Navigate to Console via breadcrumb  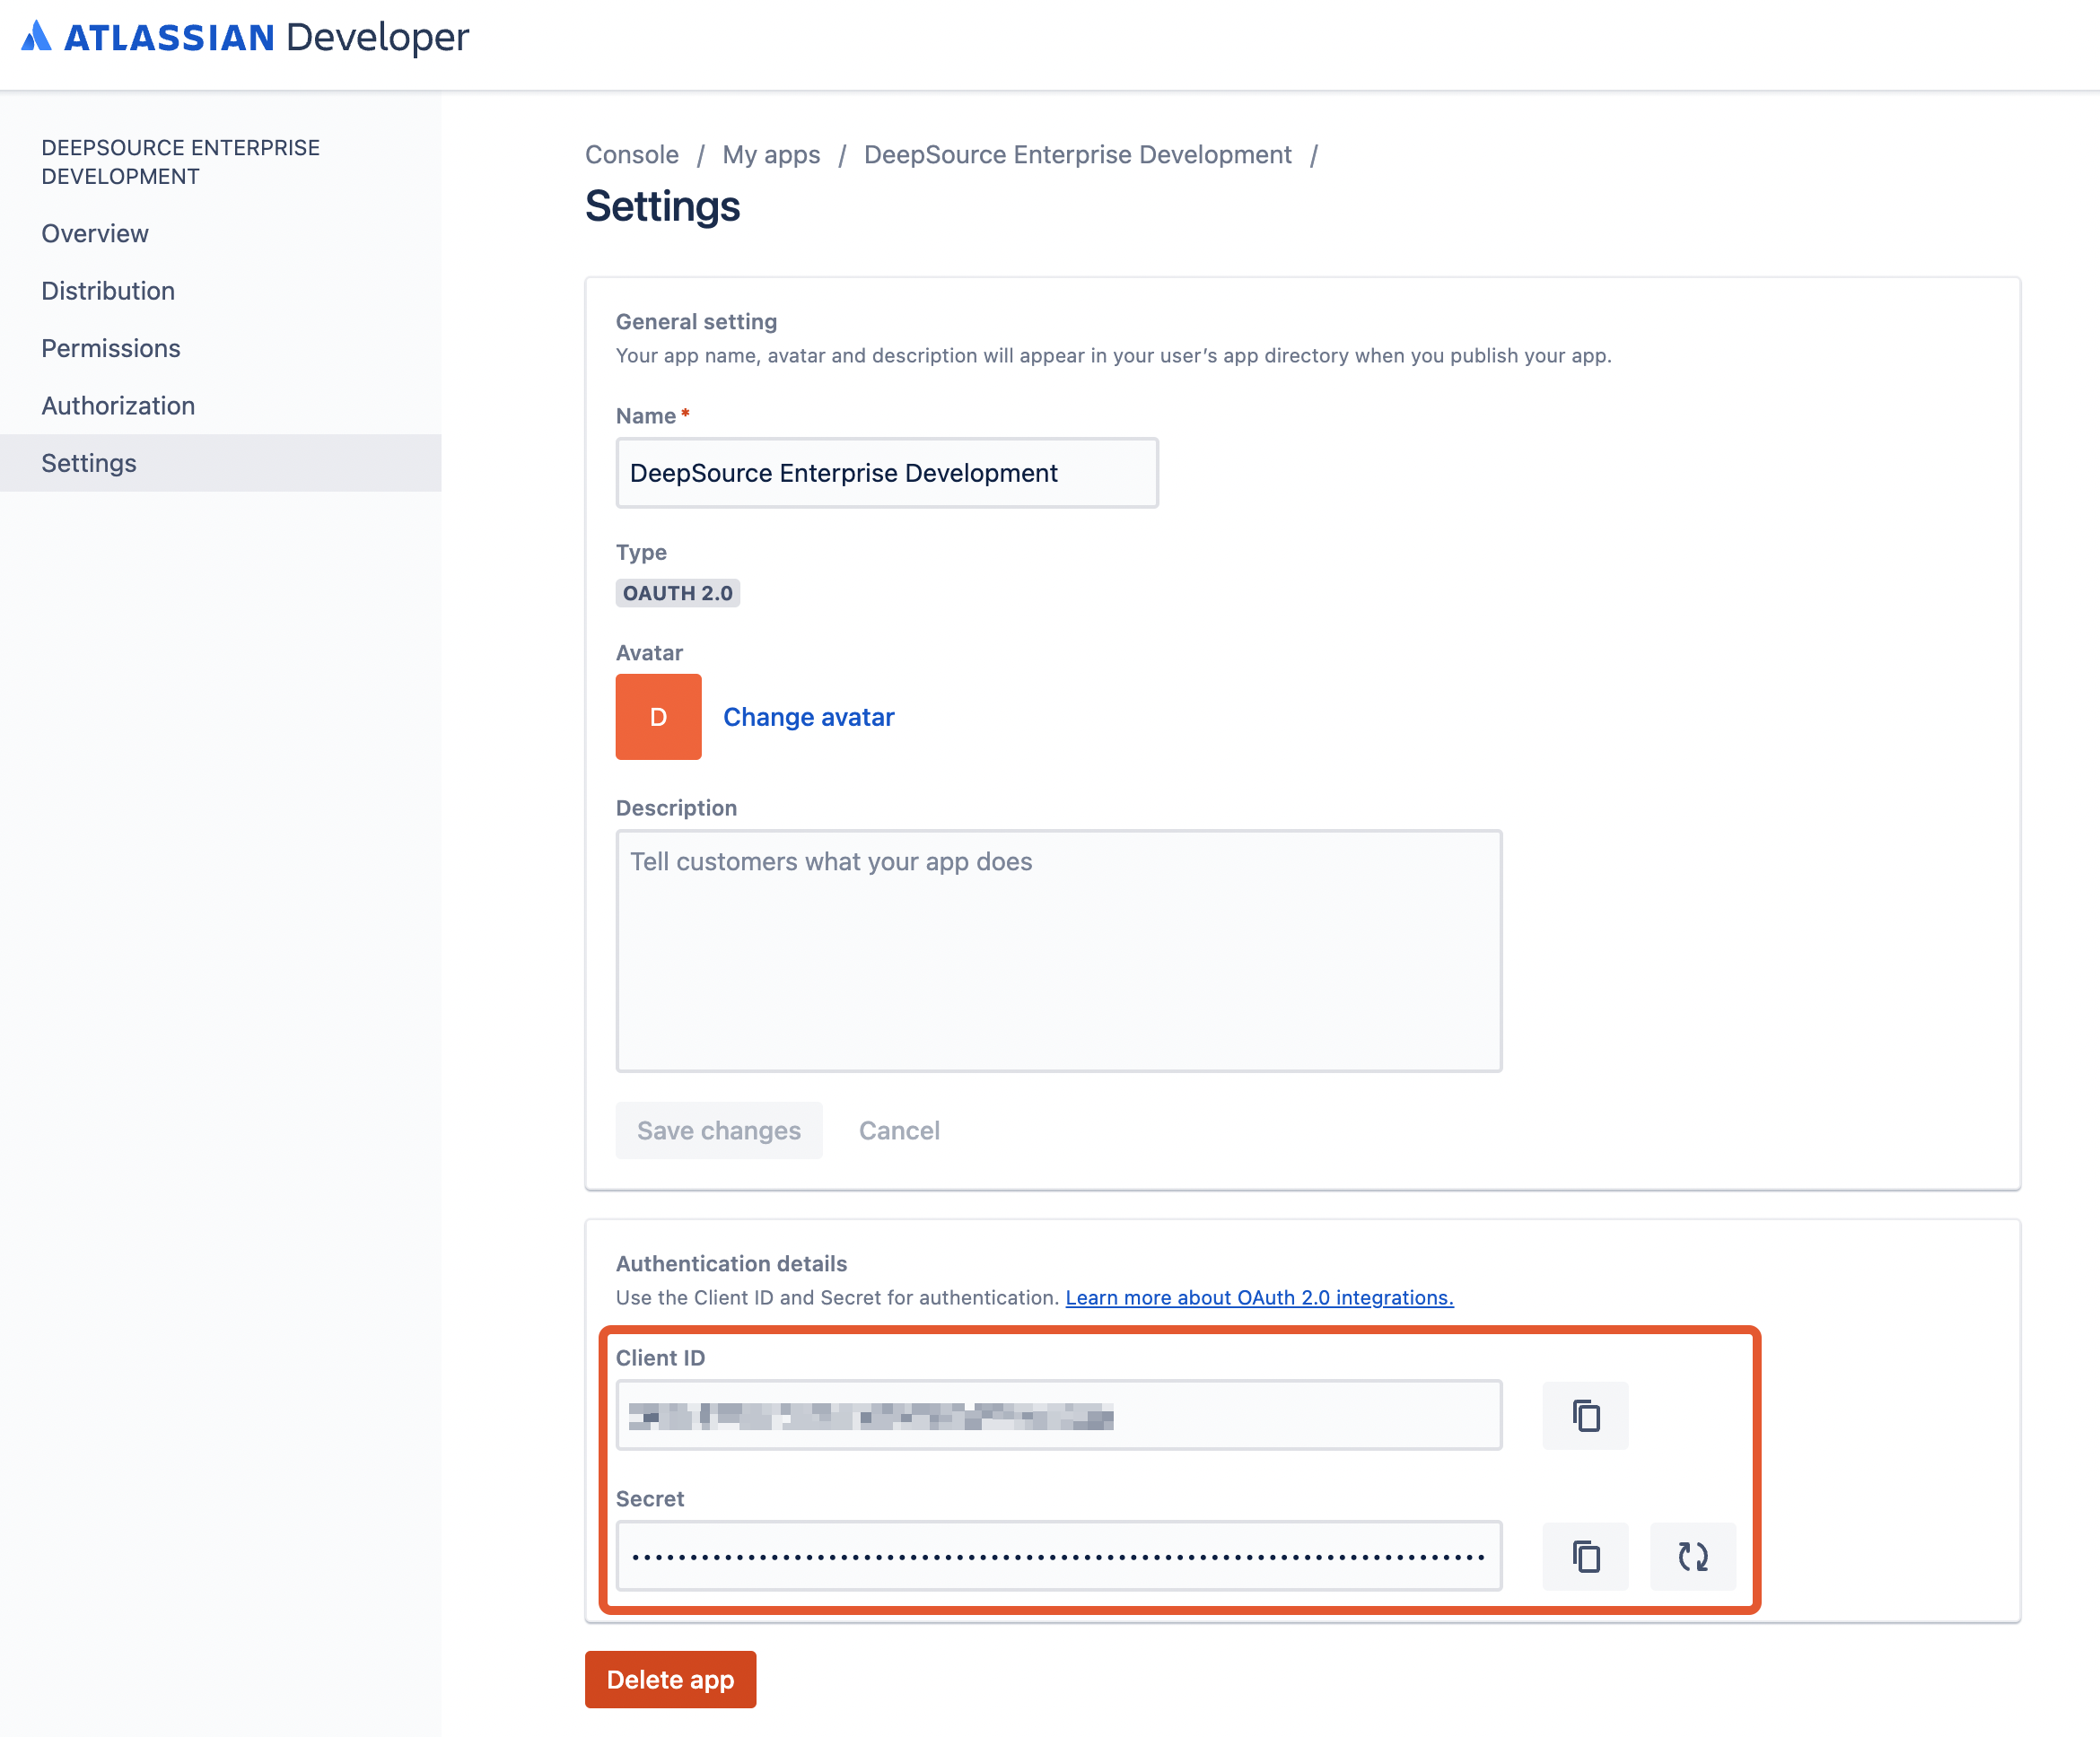(631, 154)
